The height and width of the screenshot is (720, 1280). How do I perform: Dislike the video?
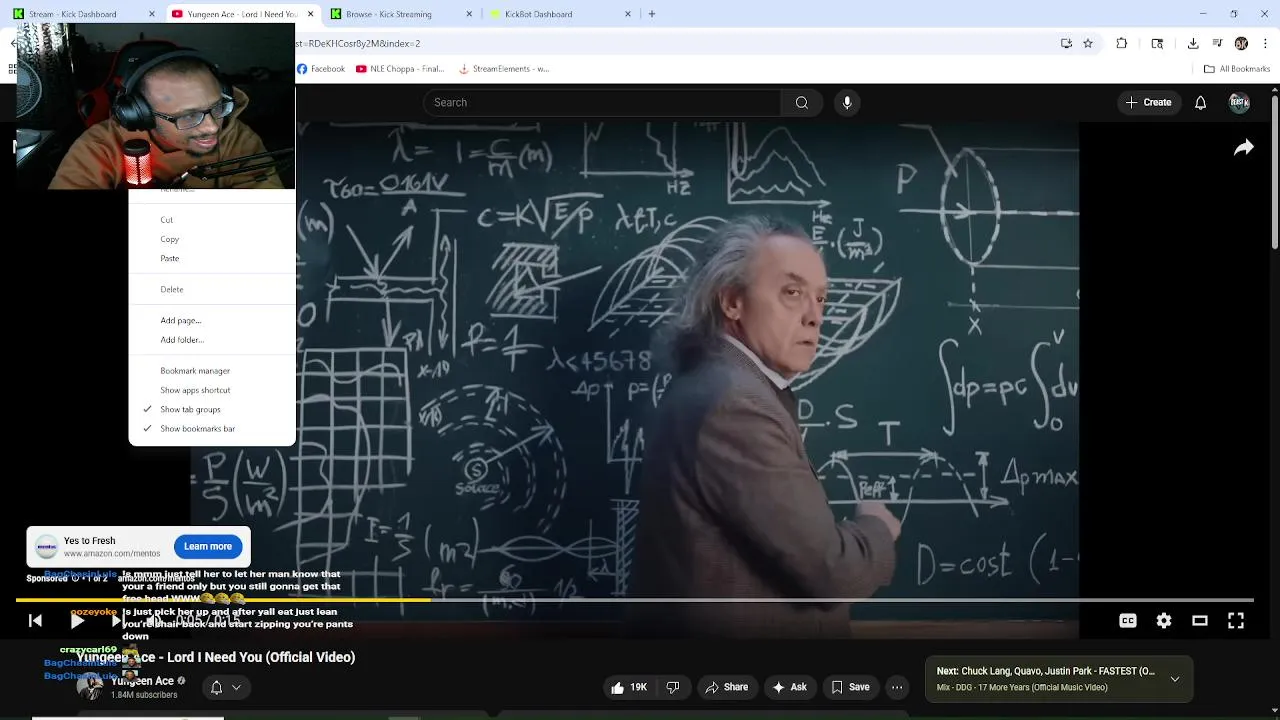(x=673, y=687)
